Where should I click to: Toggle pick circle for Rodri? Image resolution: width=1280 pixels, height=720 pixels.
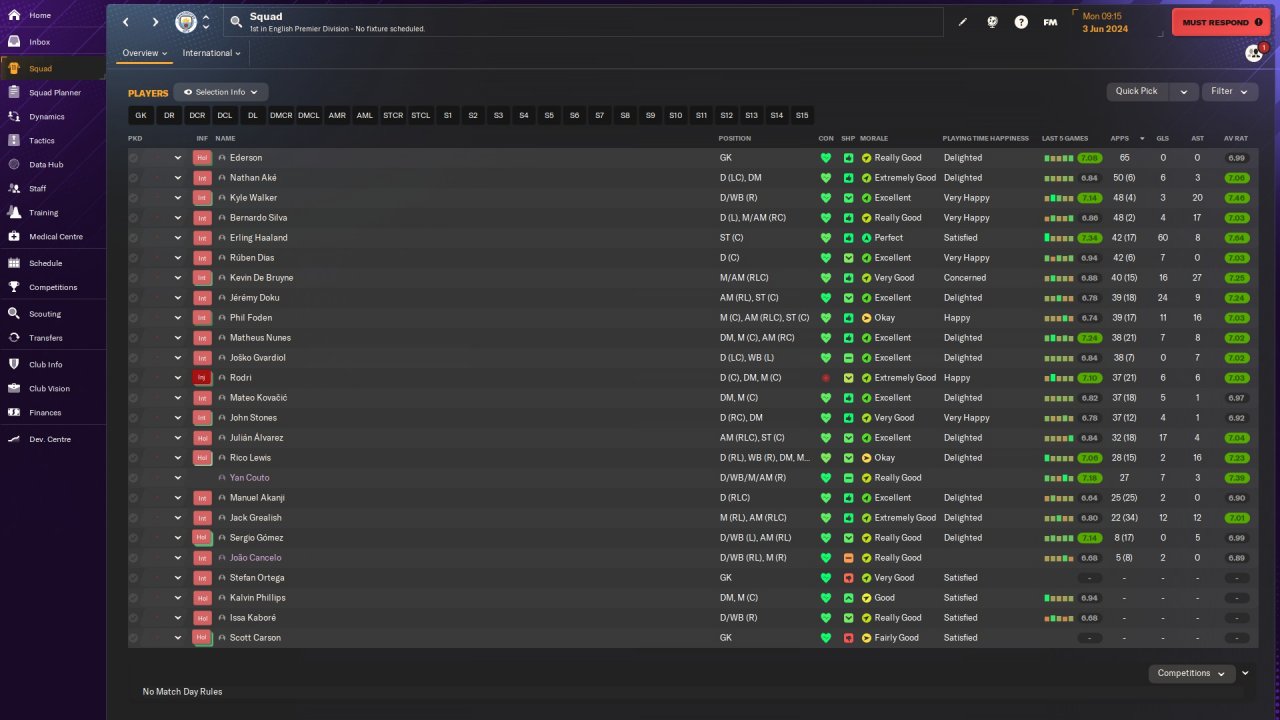(134, 378)
